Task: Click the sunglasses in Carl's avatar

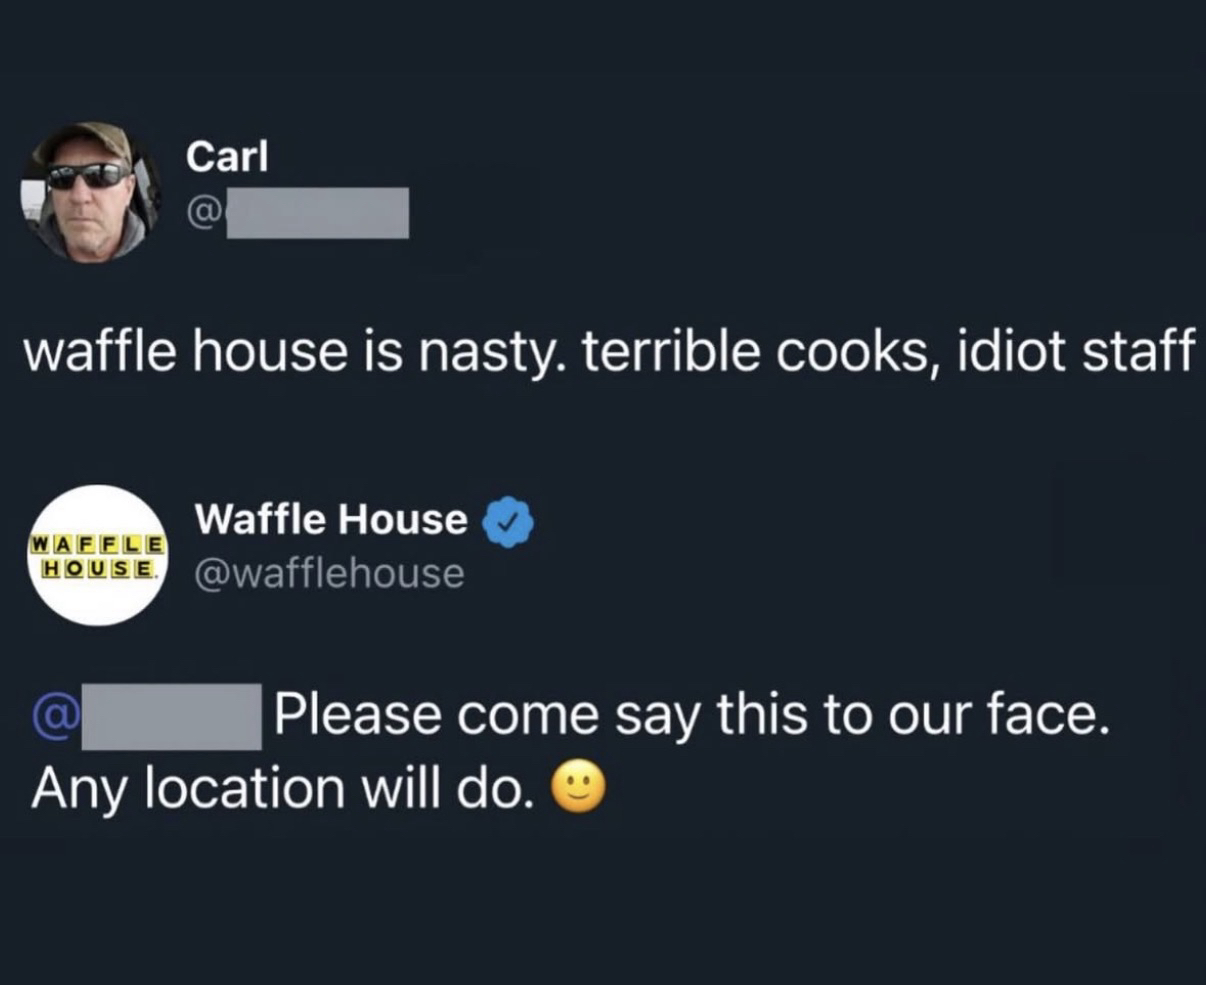Action: pyautogui.click(x=89, y=177)
